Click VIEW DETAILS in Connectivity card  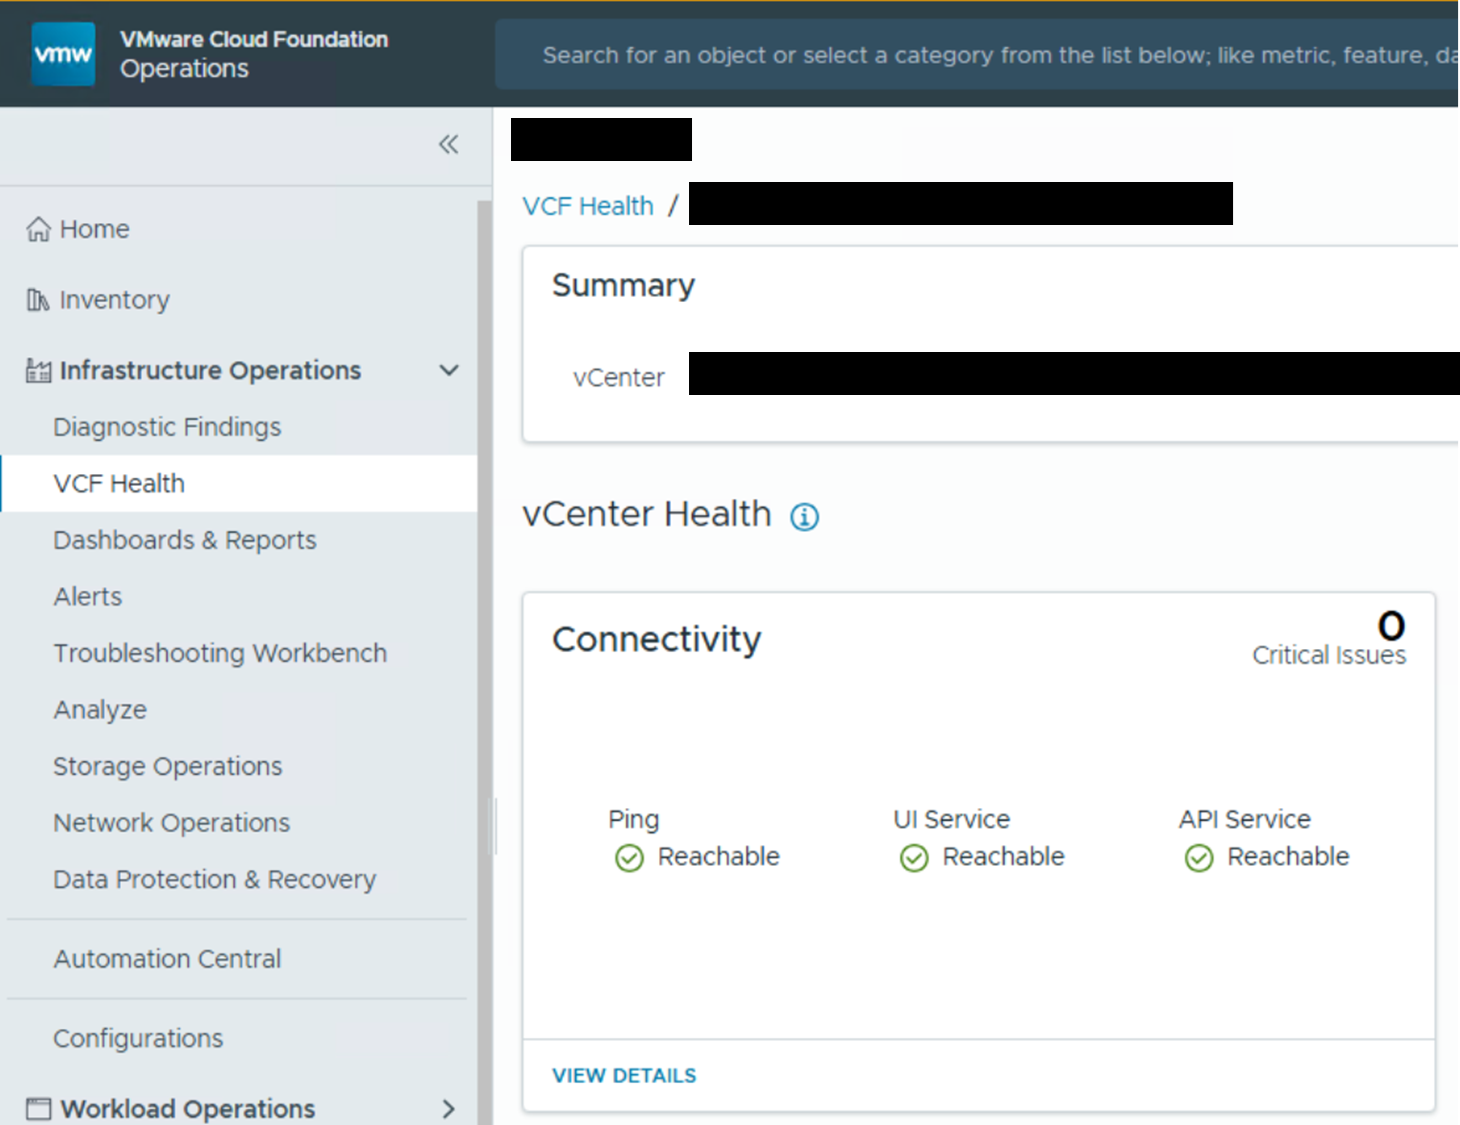(x=624, y=1075)
